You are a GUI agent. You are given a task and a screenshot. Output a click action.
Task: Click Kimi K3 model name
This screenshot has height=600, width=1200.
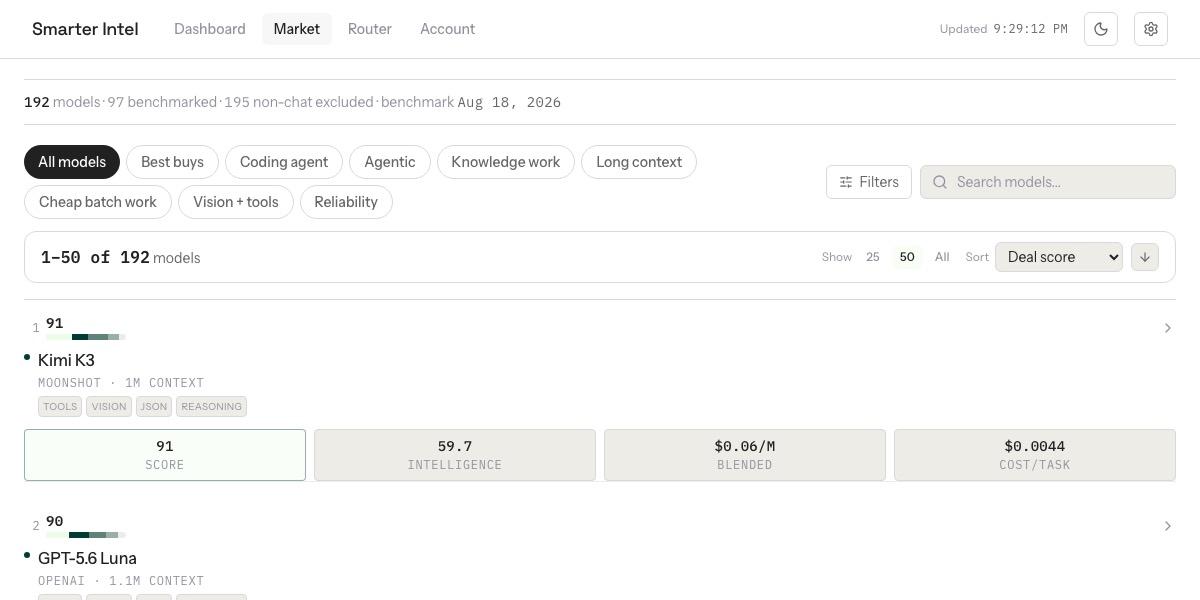66,360
